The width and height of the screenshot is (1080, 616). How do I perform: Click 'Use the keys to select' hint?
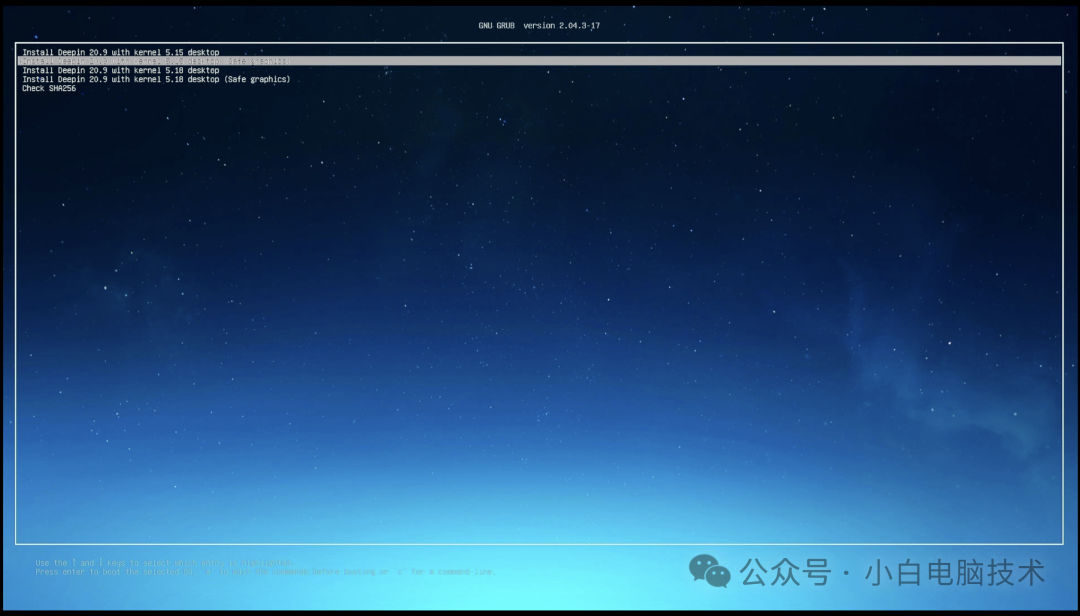165,563
